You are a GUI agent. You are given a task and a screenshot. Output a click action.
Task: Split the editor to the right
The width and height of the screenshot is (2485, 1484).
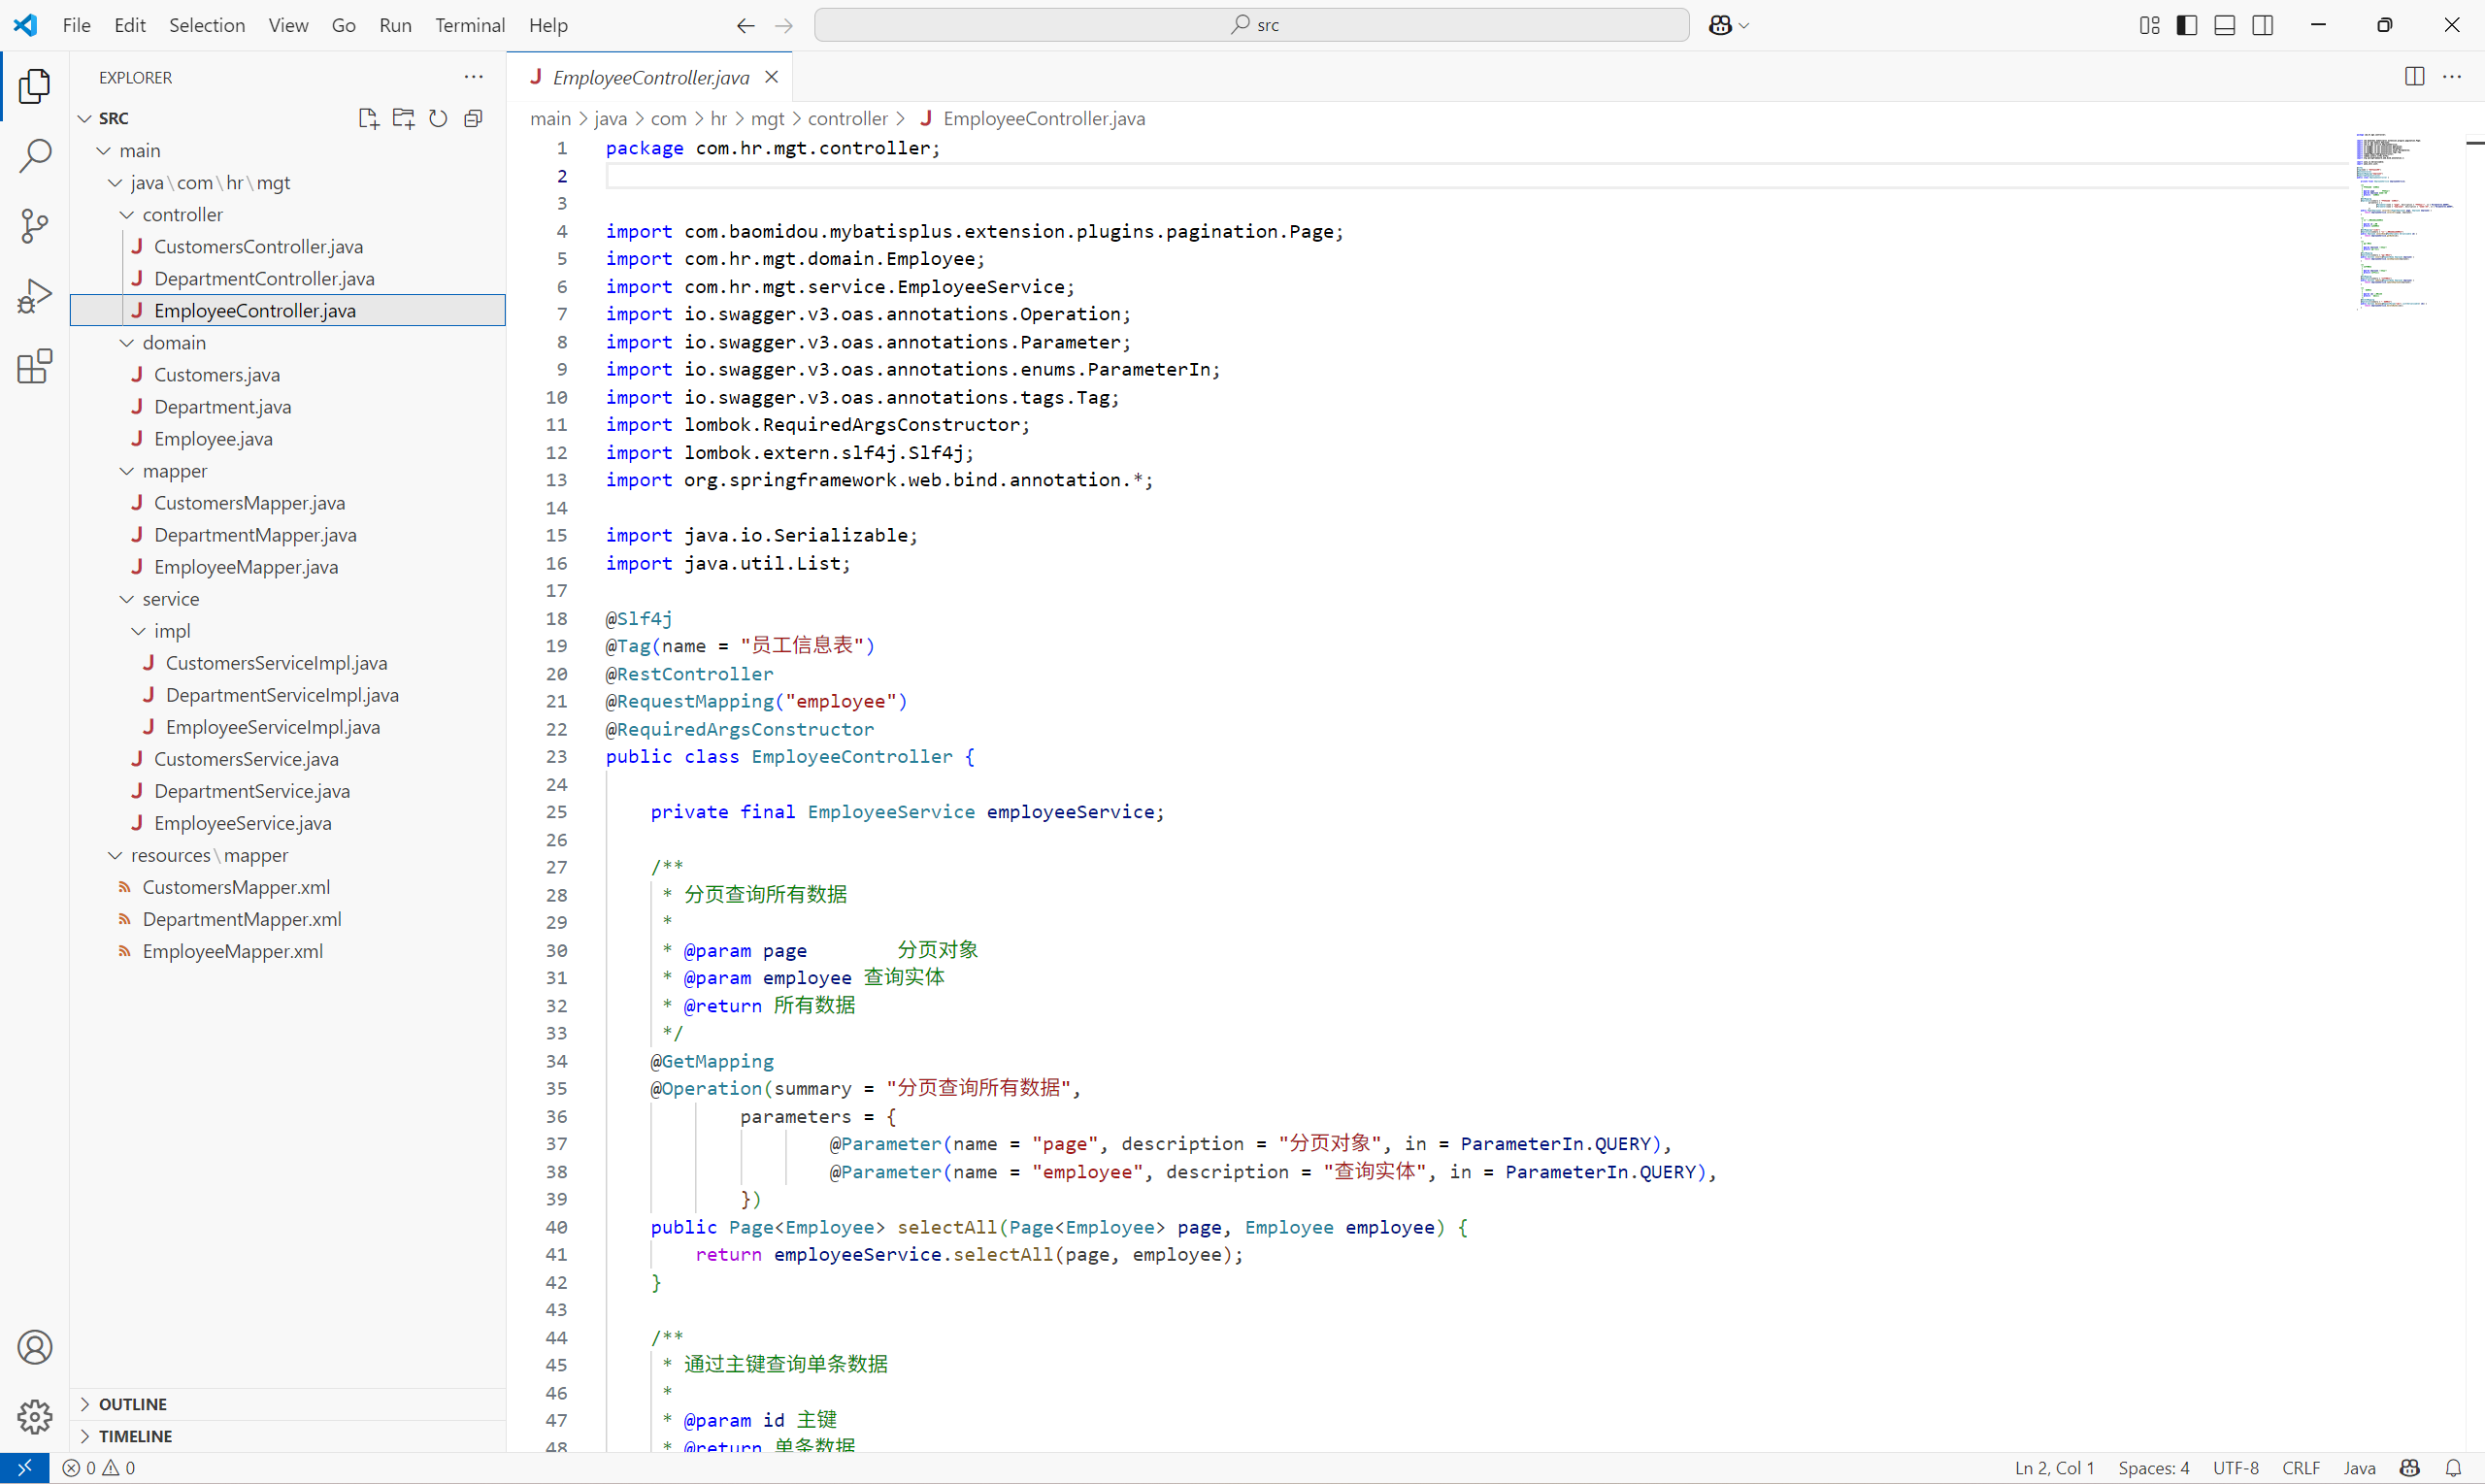coord(2414,77)
